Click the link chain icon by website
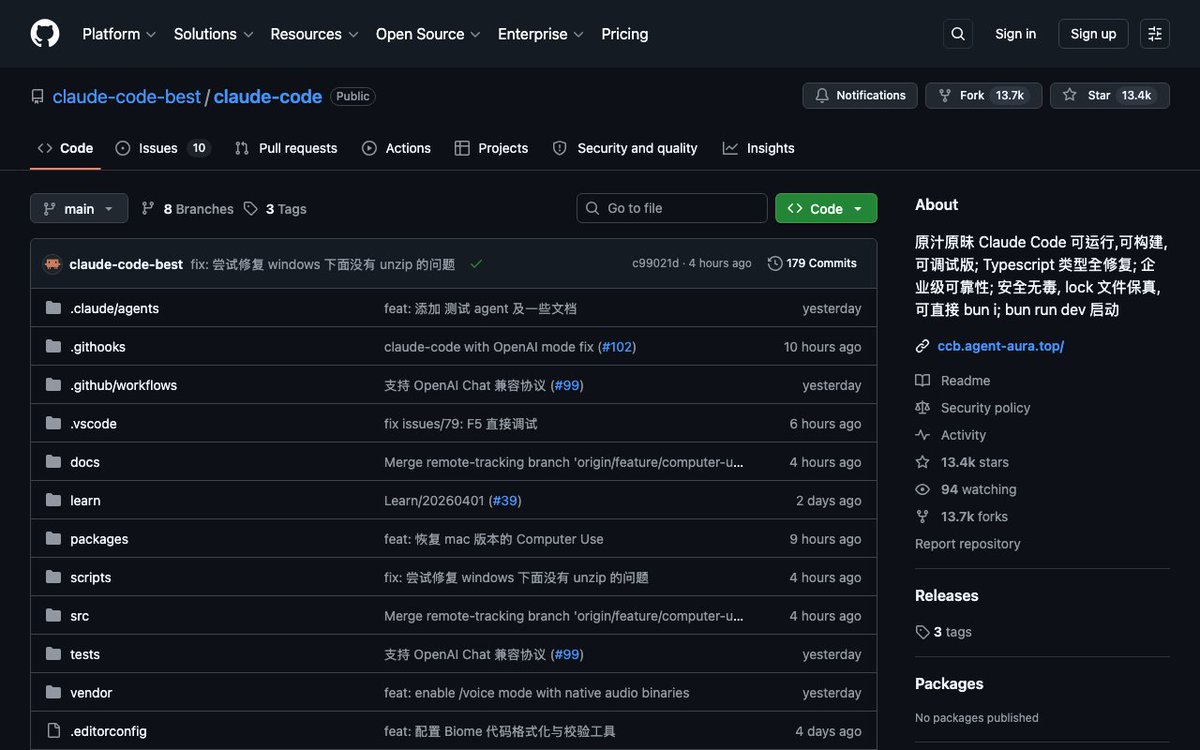 pos(922,346)
